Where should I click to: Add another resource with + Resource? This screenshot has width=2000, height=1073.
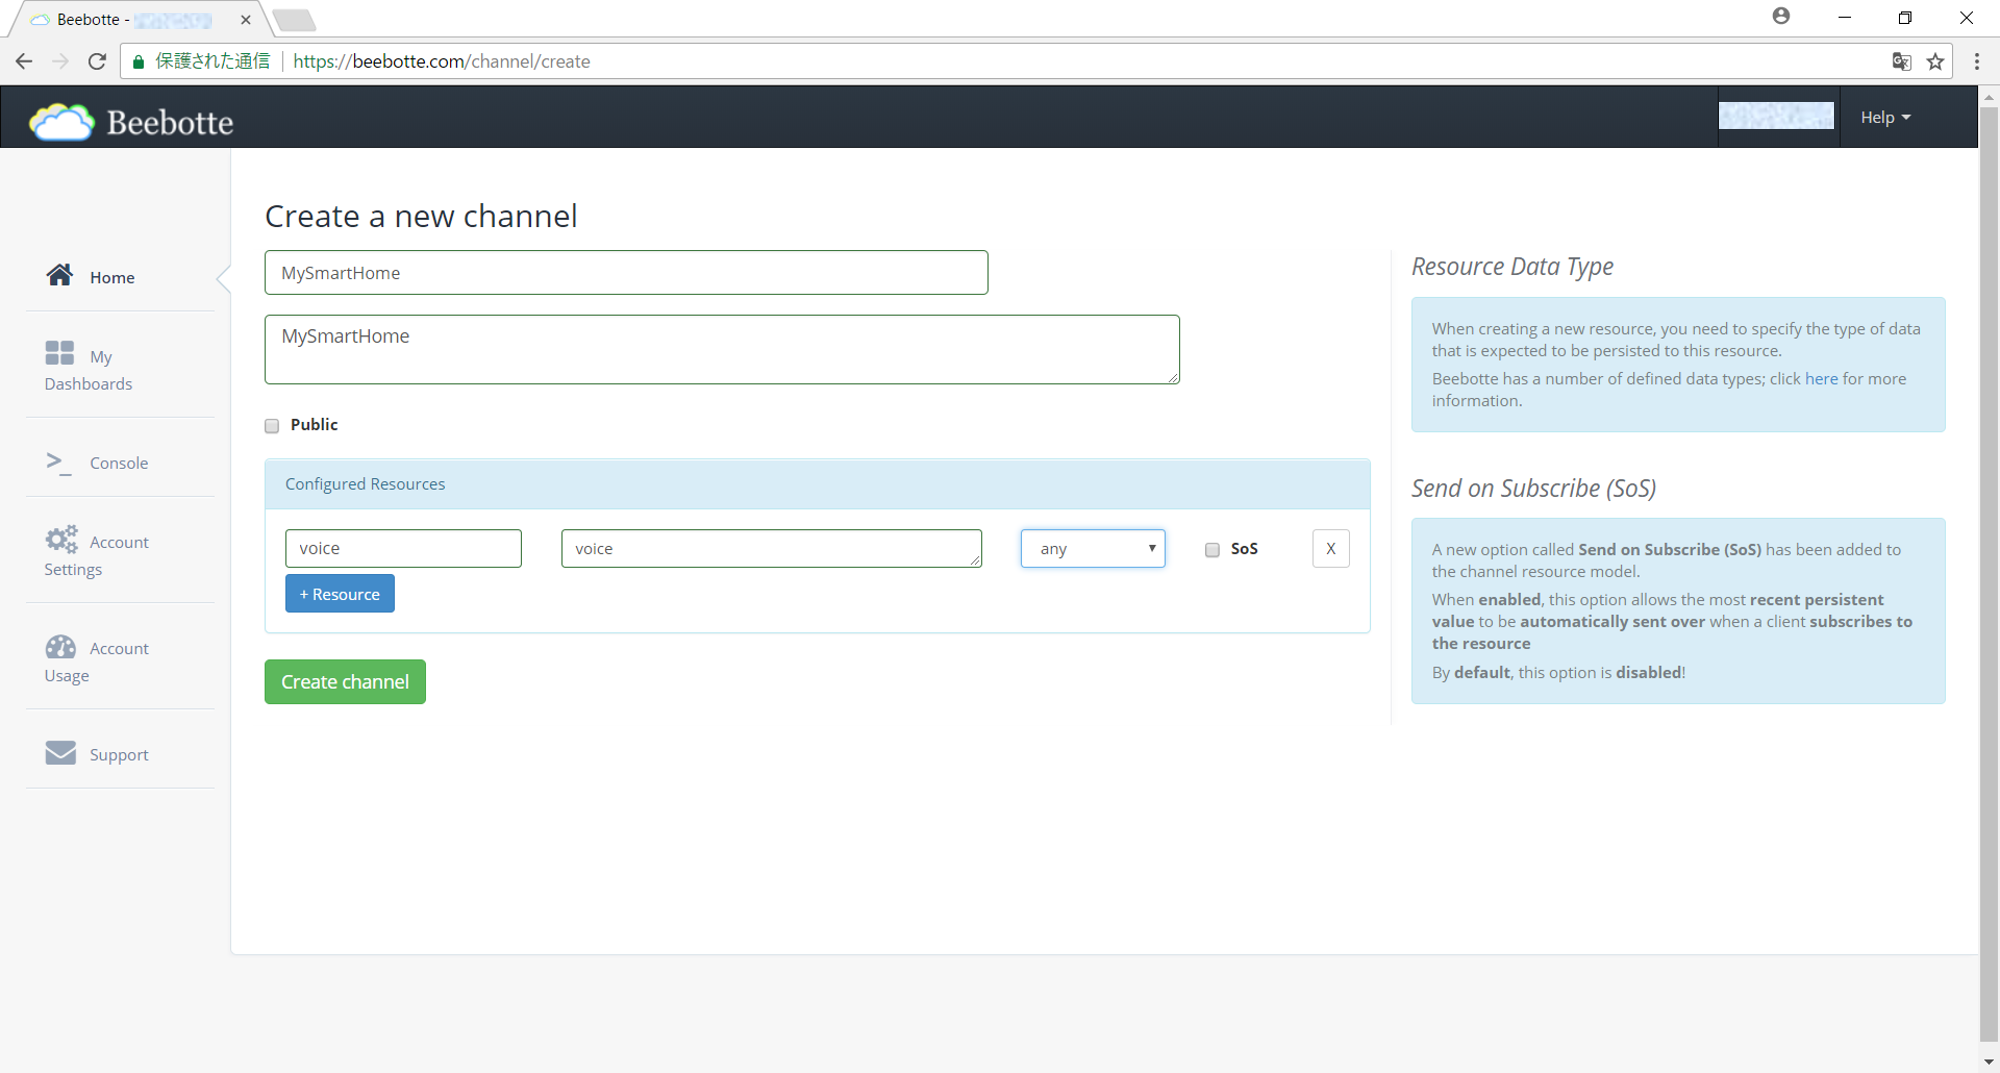[x=340, y=594]
